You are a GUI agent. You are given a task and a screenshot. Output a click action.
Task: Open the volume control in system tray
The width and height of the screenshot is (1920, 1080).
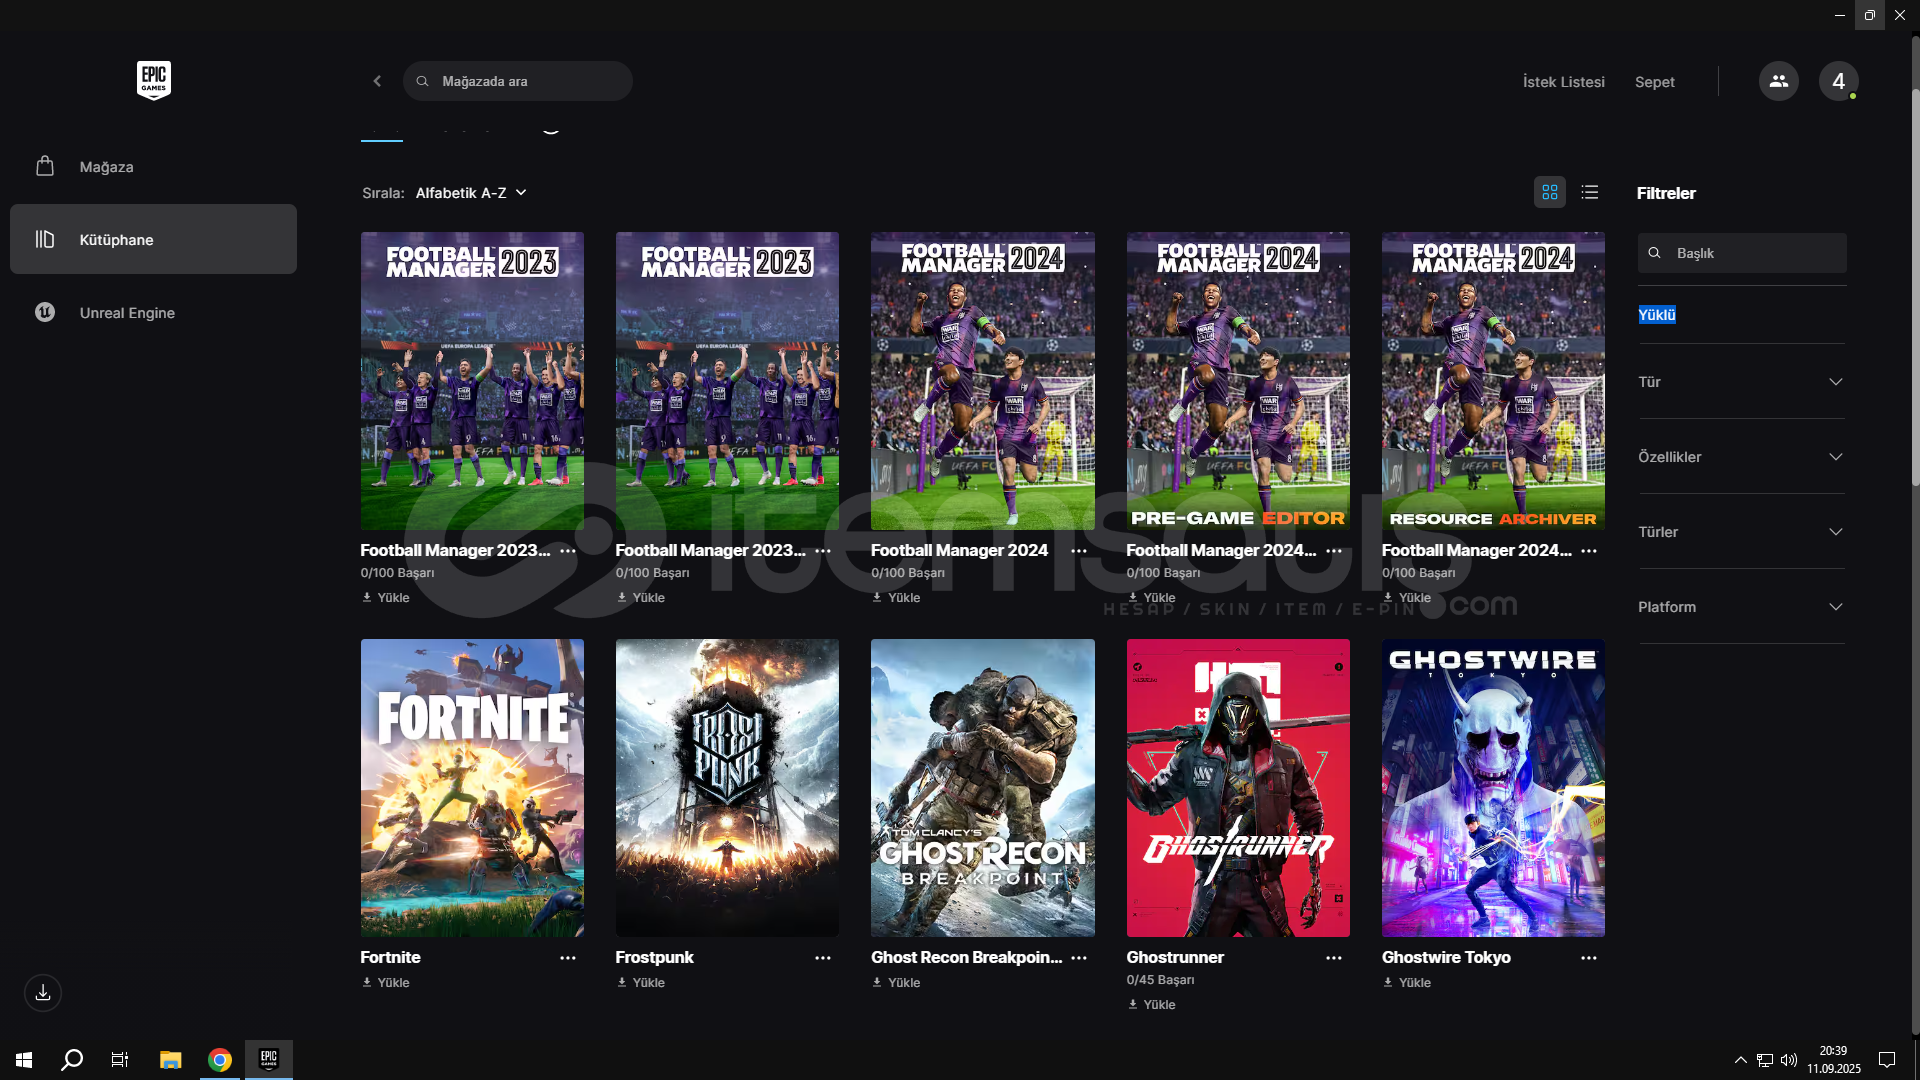pos(1789,1060)
